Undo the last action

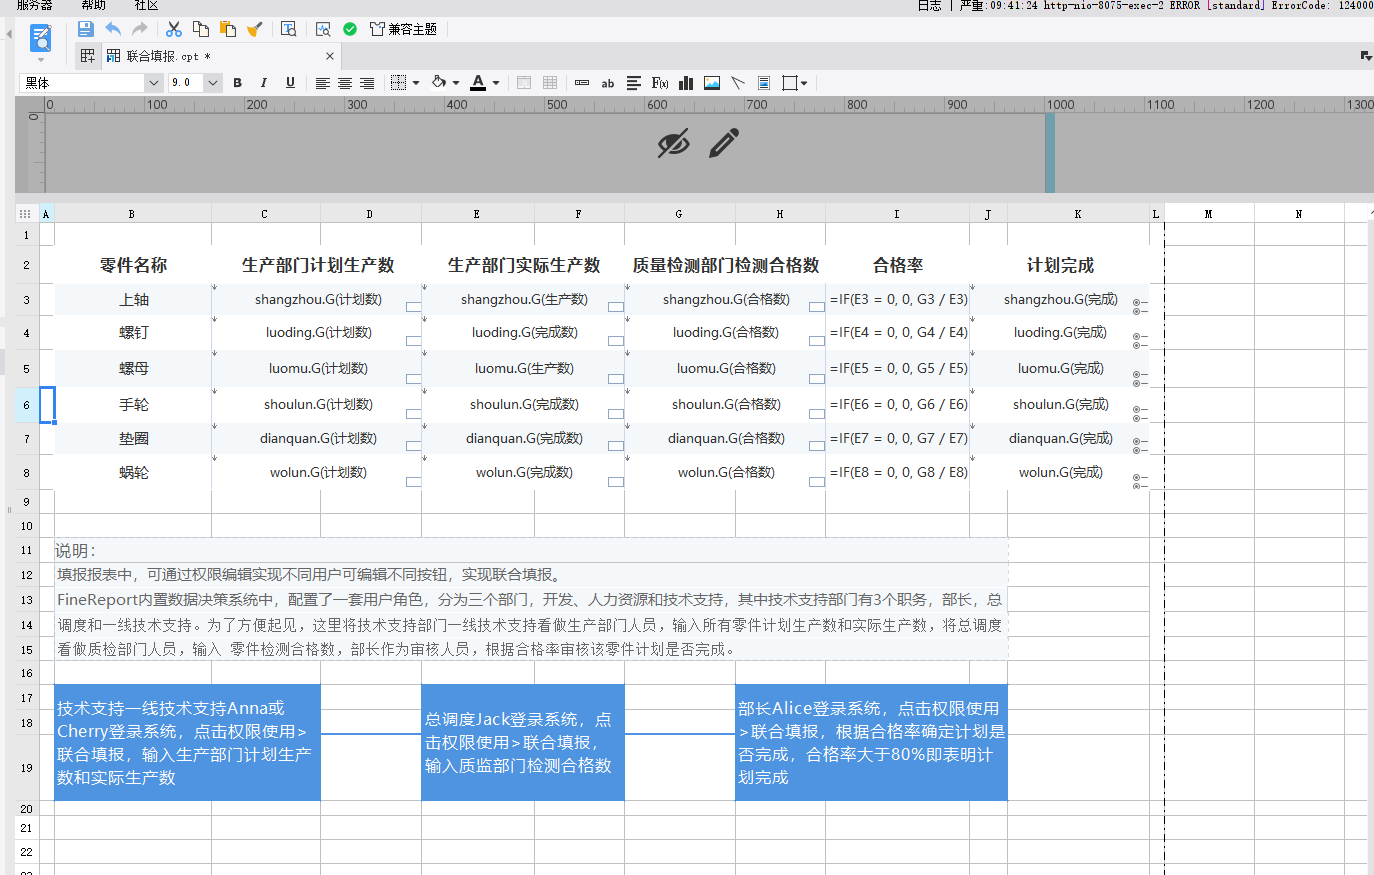click(x=113, y=29)
